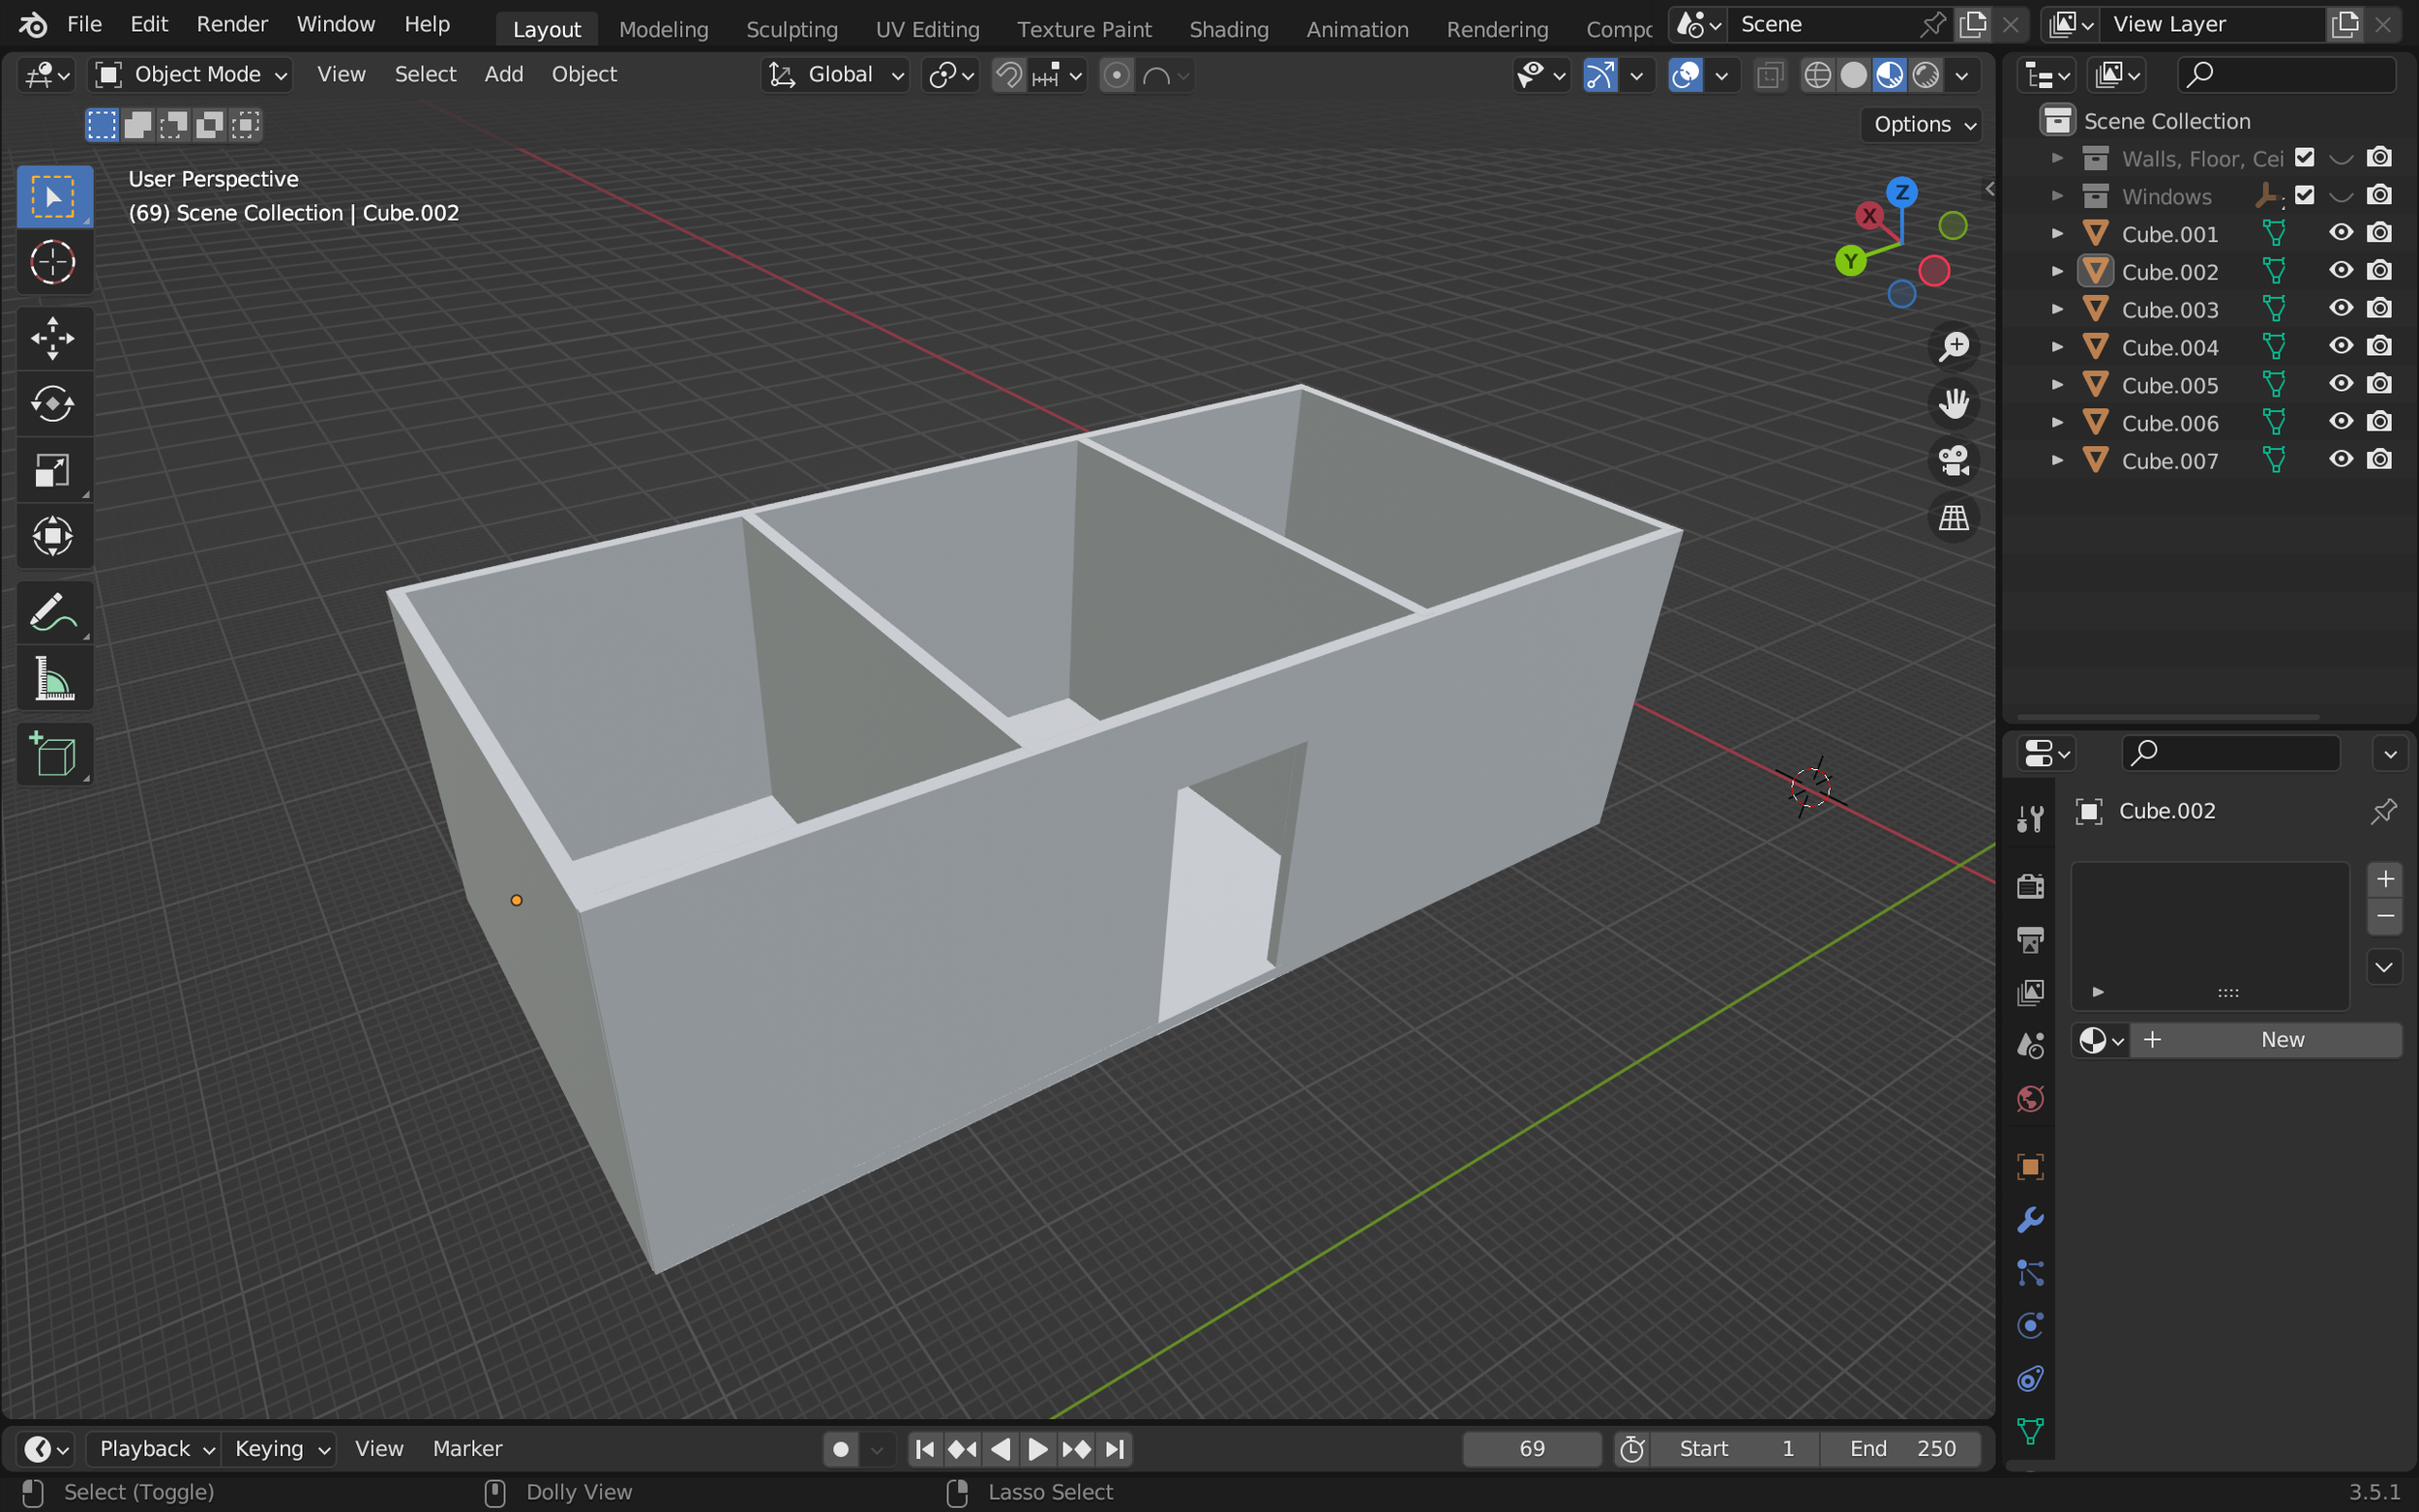Choose the Annotate pencil tool
The width and height of the screenshot is (2419, 1512).
pos(53,612)
